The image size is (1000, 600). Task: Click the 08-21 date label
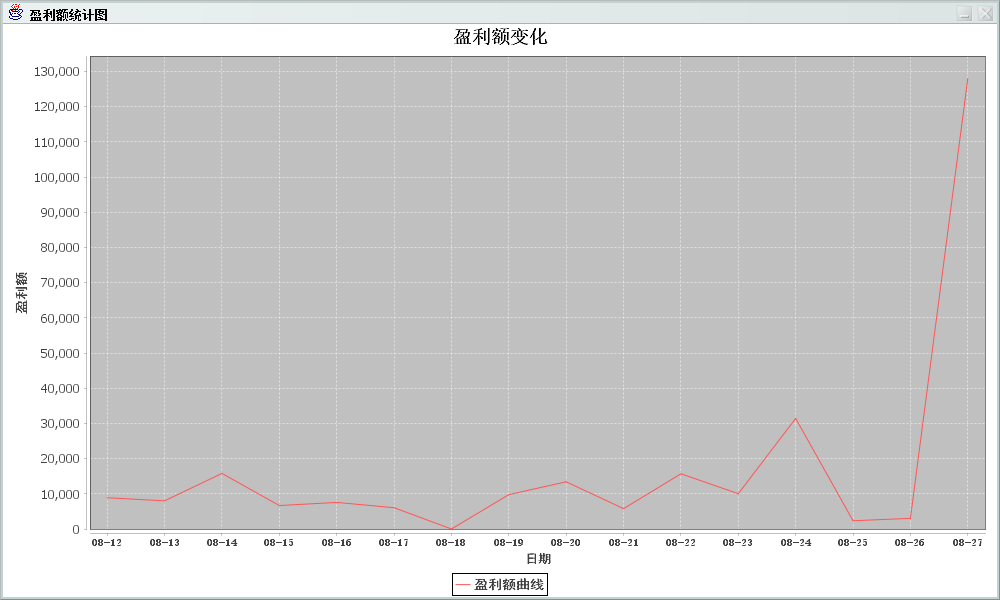[x=623, y=543]
